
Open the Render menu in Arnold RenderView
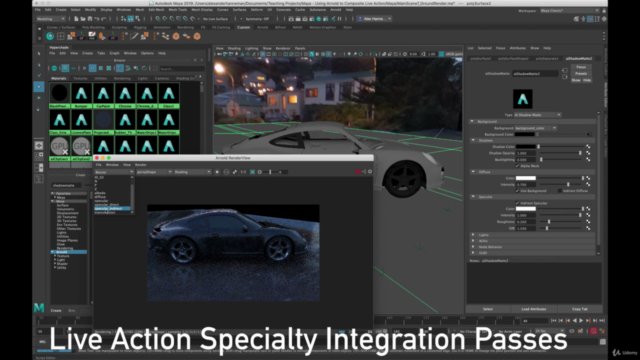[x=140, y=165]
